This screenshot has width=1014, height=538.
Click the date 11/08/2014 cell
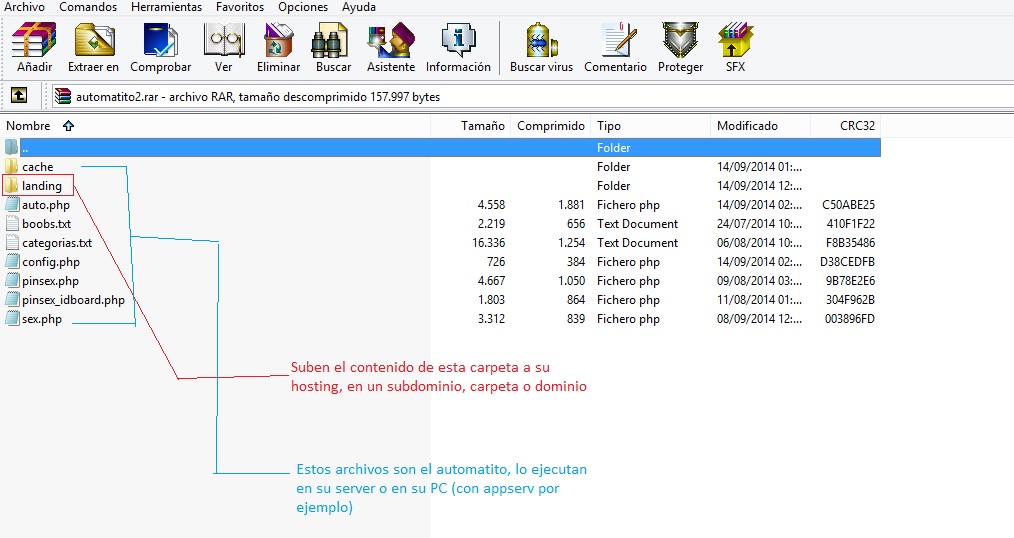click(759, 300)
